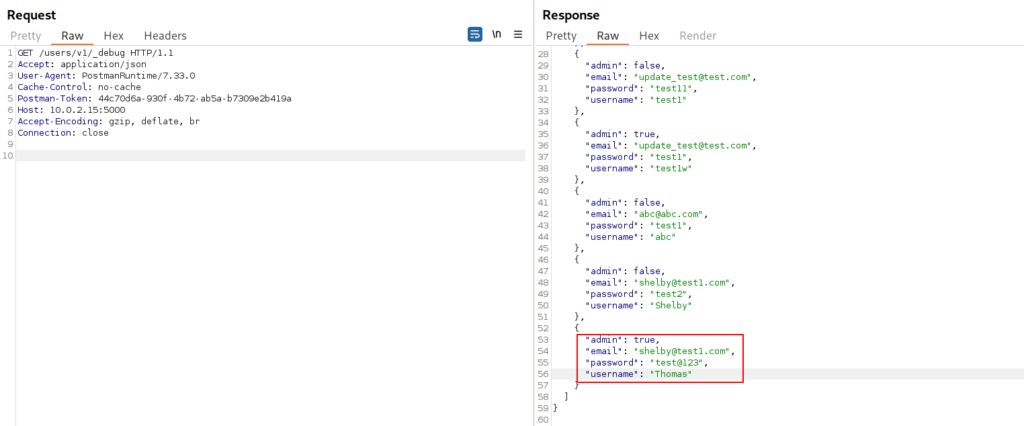This screenshot has height=426, width=1024.
Task: Click the email value on line 30
Action: point(695,77)
